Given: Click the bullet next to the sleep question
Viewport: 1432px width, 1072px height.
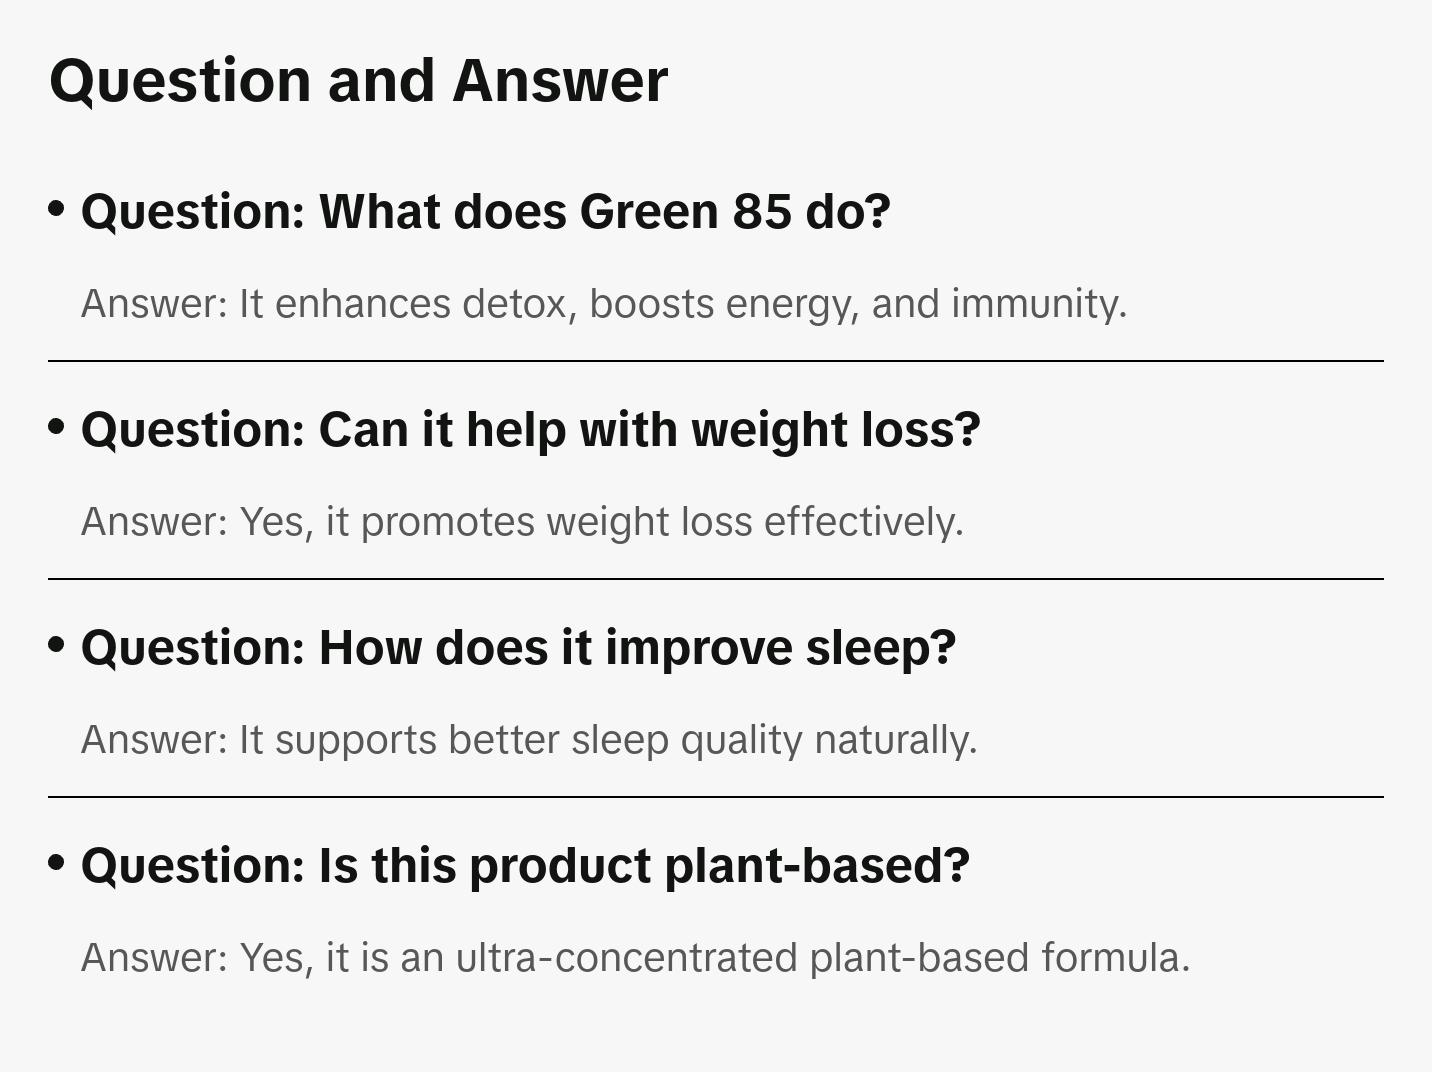Looking at the screenshot, I should pos(57,645).
